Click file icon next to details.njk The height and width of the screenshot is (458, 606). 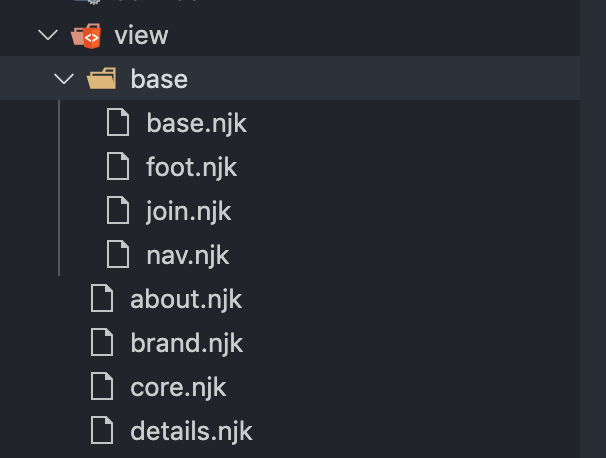(103, 431)
